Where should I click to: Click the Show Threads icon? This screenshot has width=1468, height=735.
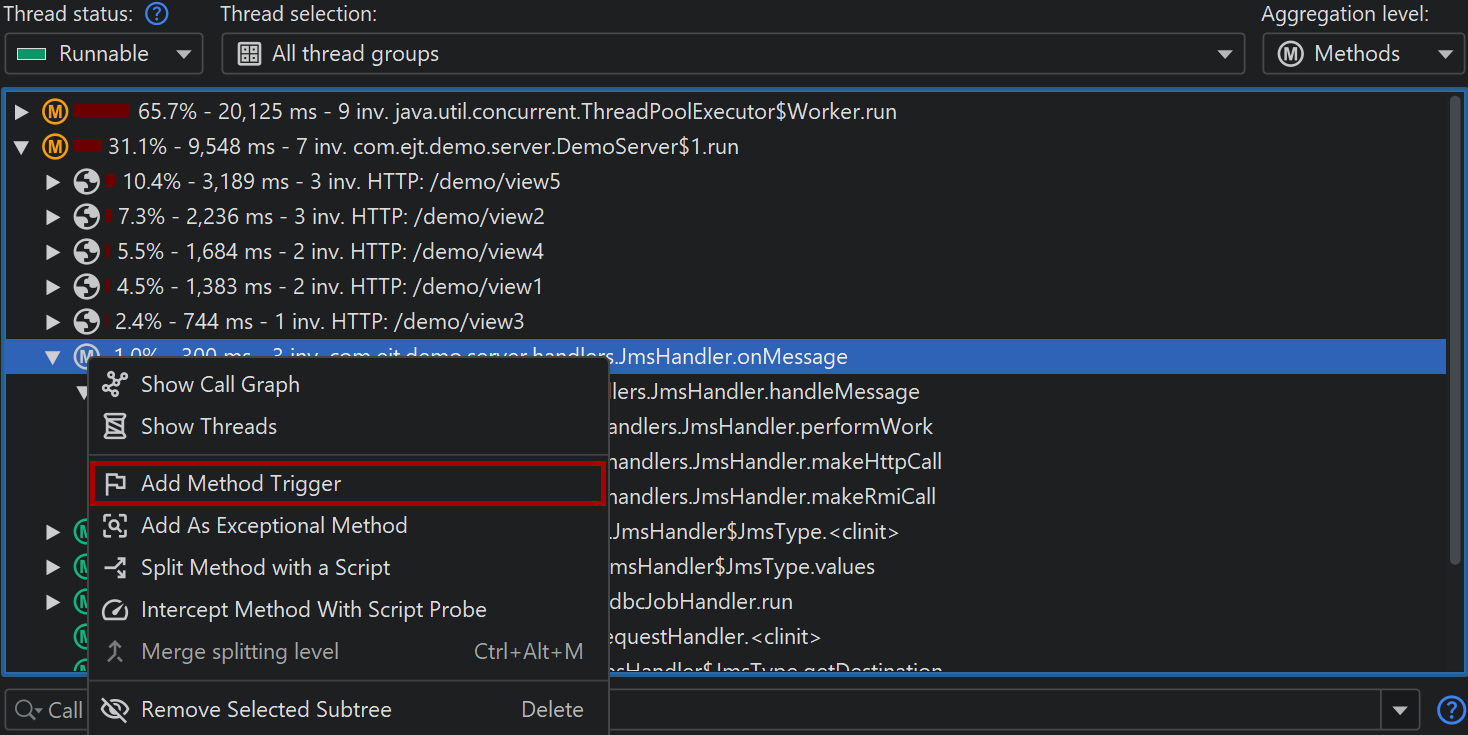pyautogui.click(x=116, y=427)
